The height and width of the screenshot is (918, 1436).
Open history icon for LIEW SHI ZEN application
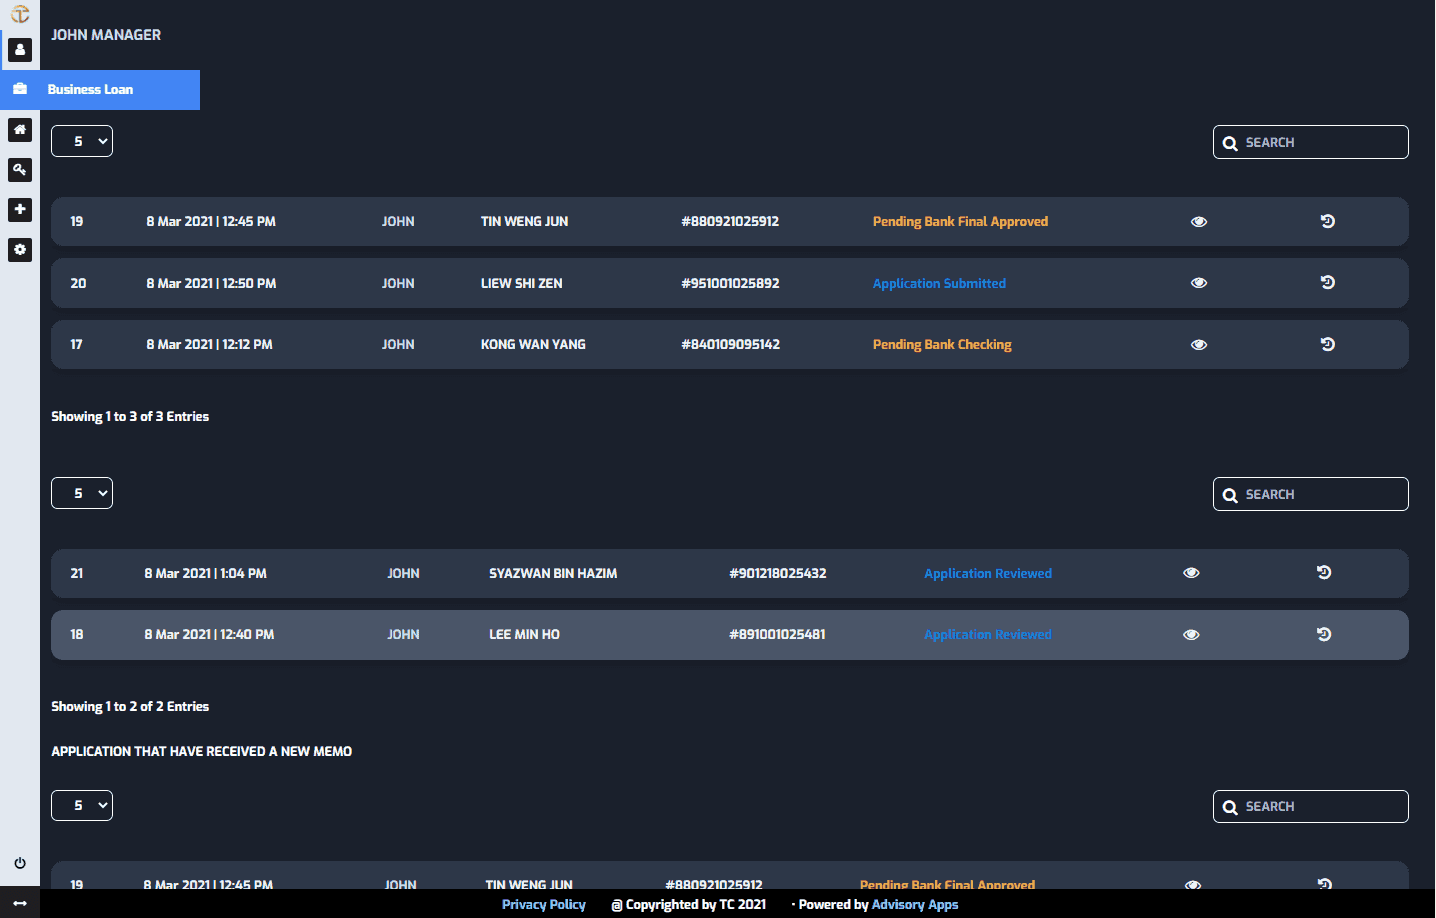(x=1327, y=282)
